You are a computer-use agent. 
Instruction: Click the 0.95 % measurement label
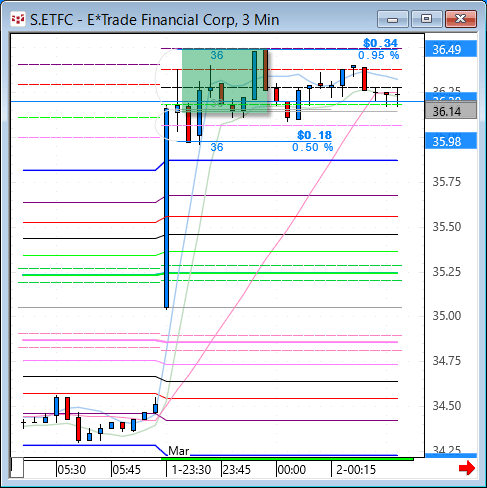[379, 55]
